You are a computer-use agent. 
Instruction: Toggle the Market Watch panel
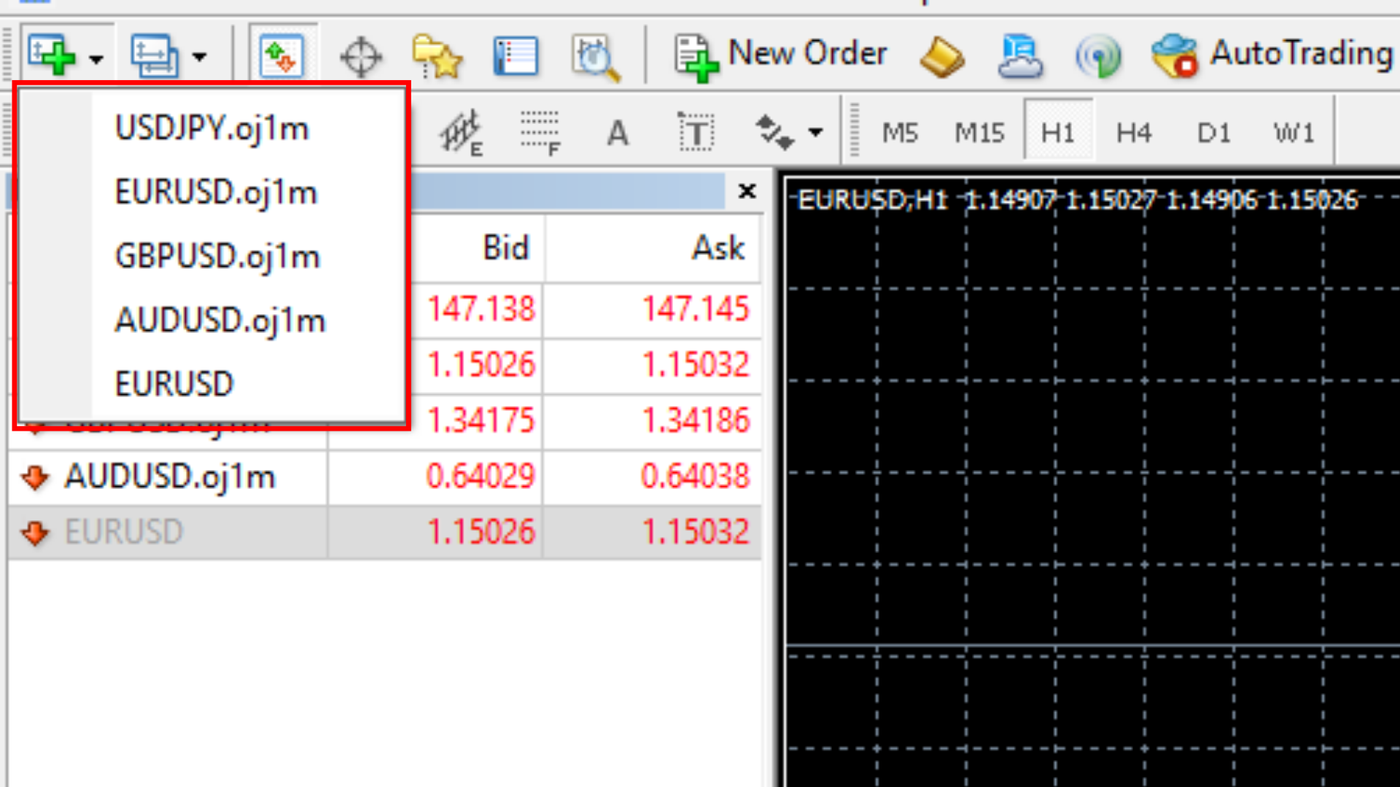point(280,55)
